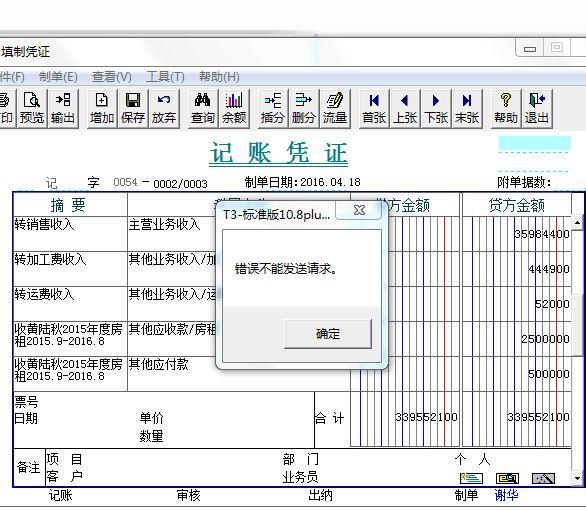Open the 工具(T) menu

click(x=165, y=77)
